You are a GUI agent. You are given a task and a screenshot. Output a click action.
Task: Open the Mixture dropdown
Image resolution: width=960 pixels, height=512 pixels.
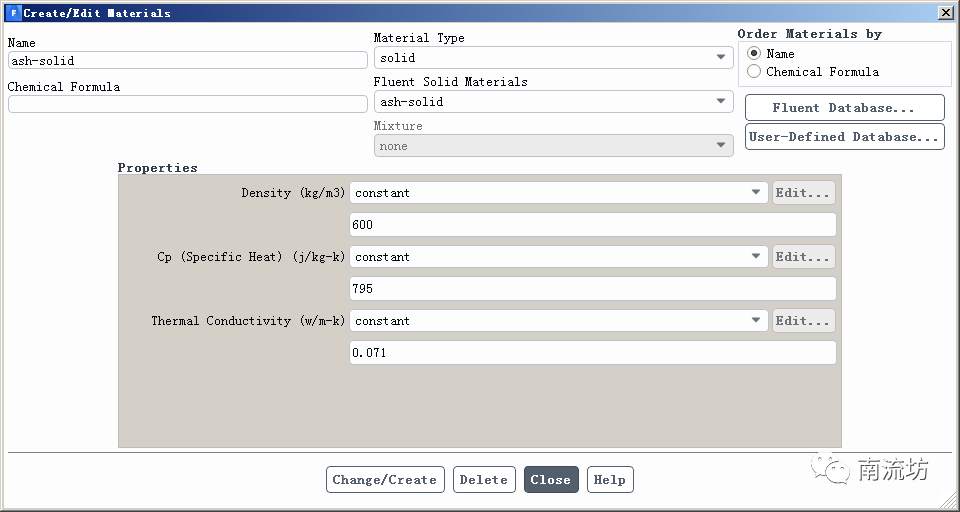(553, 146)
